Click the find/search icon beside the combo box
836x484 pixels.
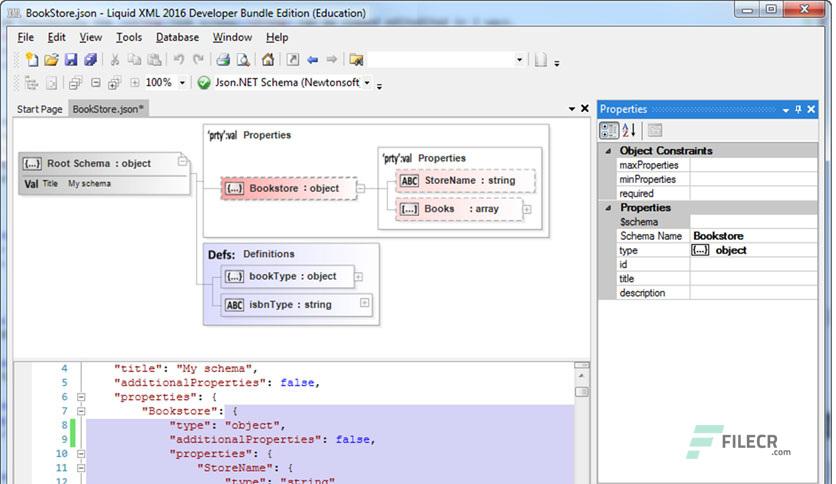coord(356,60)
